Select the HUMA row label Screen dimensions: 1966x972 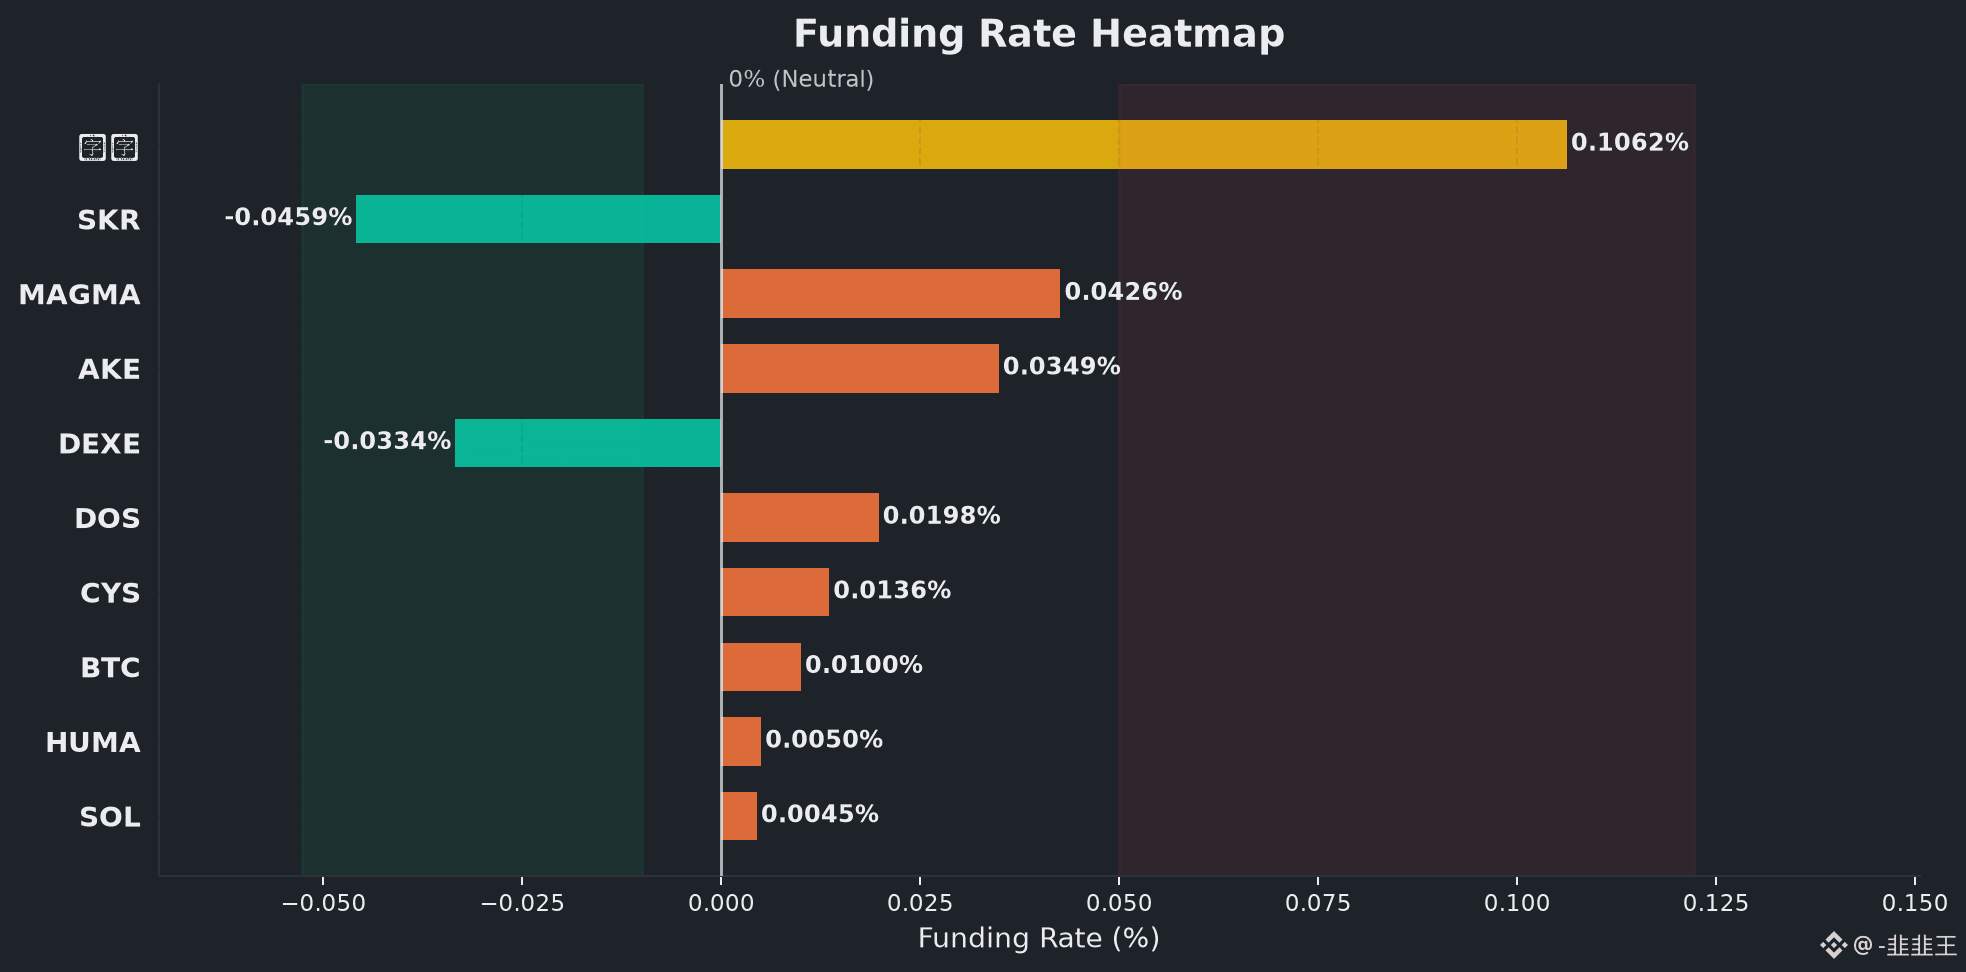[94, 743]
